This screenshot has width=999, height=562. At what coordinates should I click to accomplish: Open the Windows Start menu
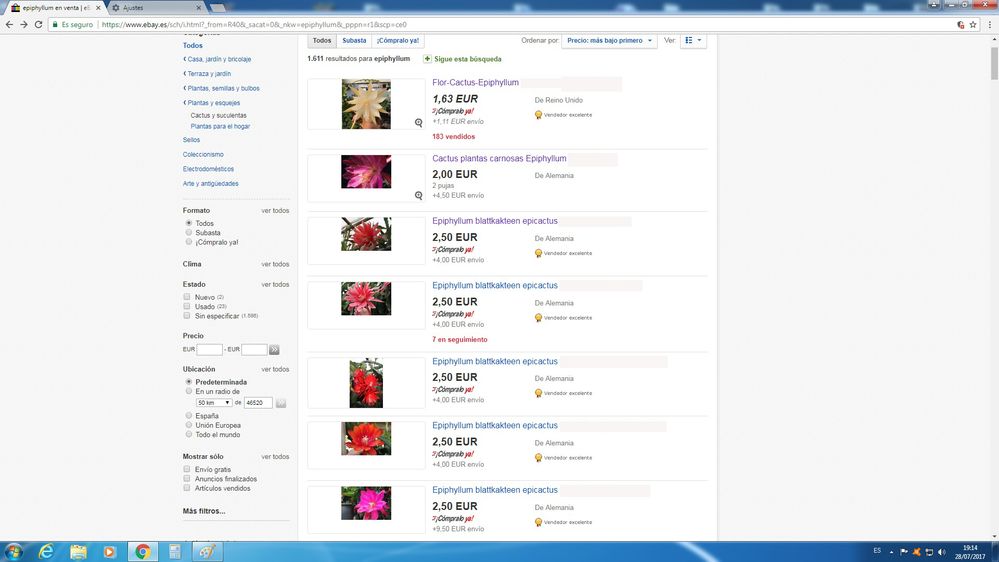pyautogui.click(x=13, y=551)
